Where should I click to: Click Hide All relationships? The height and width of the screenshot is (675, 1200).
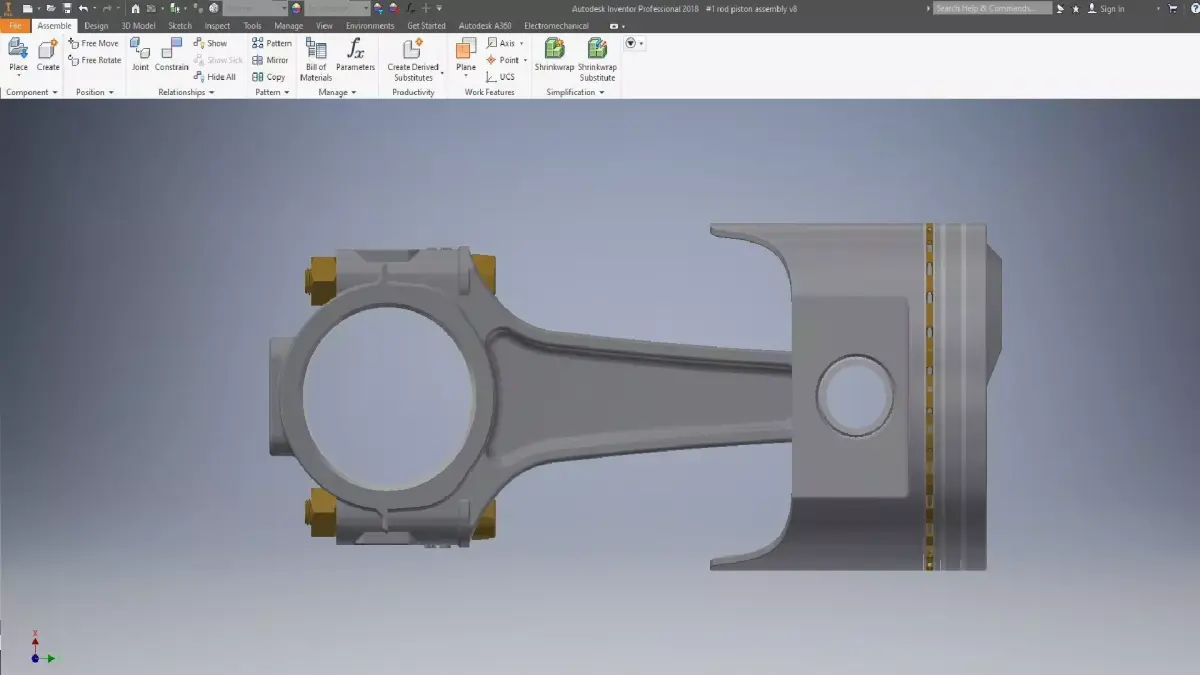pyautogui.click(x=215, y=77)
